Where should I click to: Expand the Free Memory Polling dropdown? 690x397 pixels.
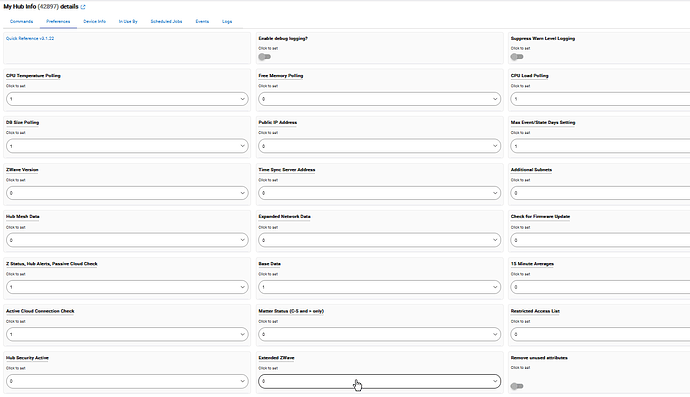379,99
